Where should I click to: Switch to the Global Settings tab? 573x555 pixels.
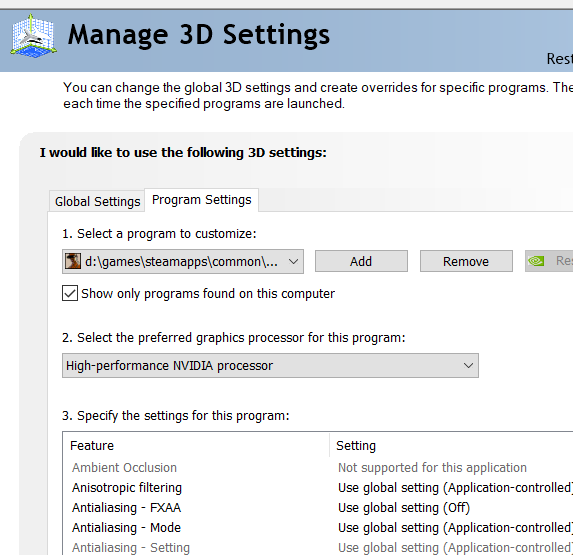97,202
